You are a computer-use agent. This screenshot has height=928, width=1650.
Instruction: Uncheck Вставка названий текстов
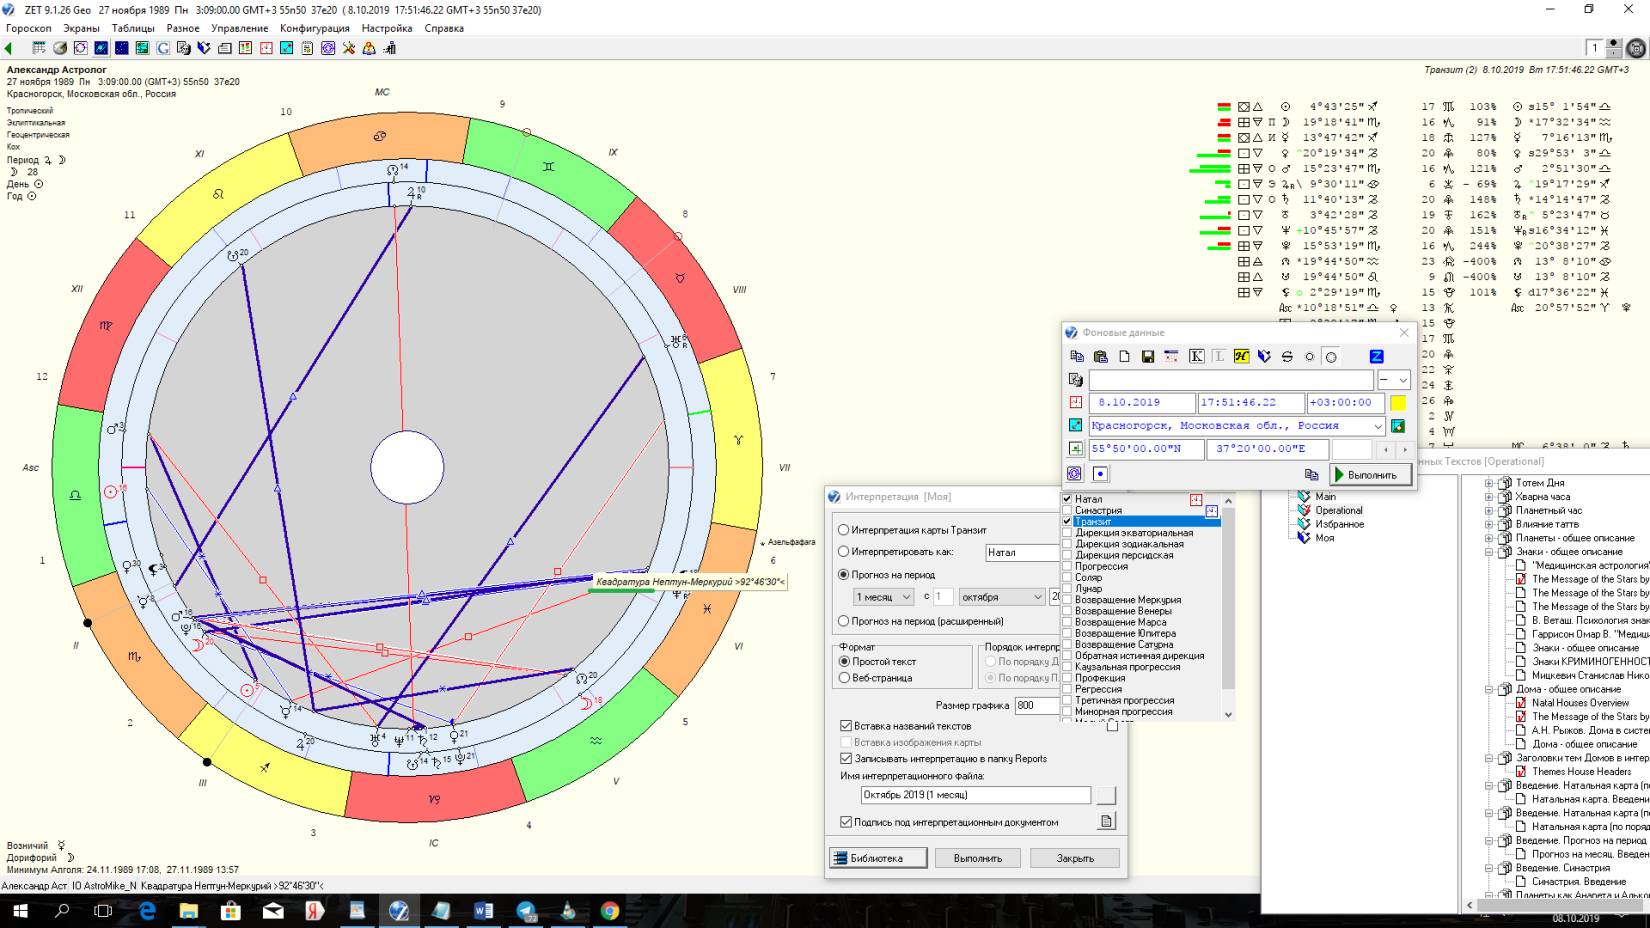(846, 726)
